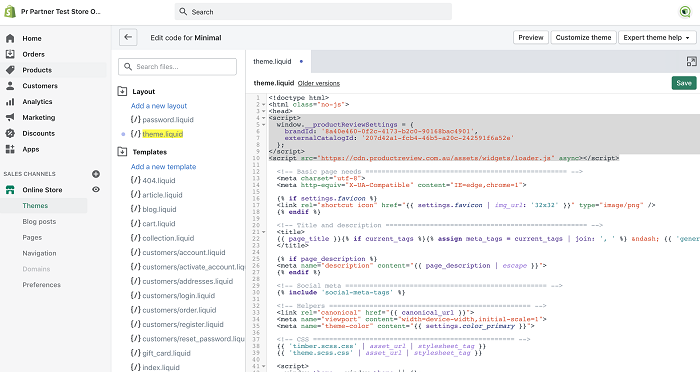This screenshot has height=372, width=700.
Task: Click the Marketing megaphone icon
Action: pyautogui.click(x=10, y=117)
